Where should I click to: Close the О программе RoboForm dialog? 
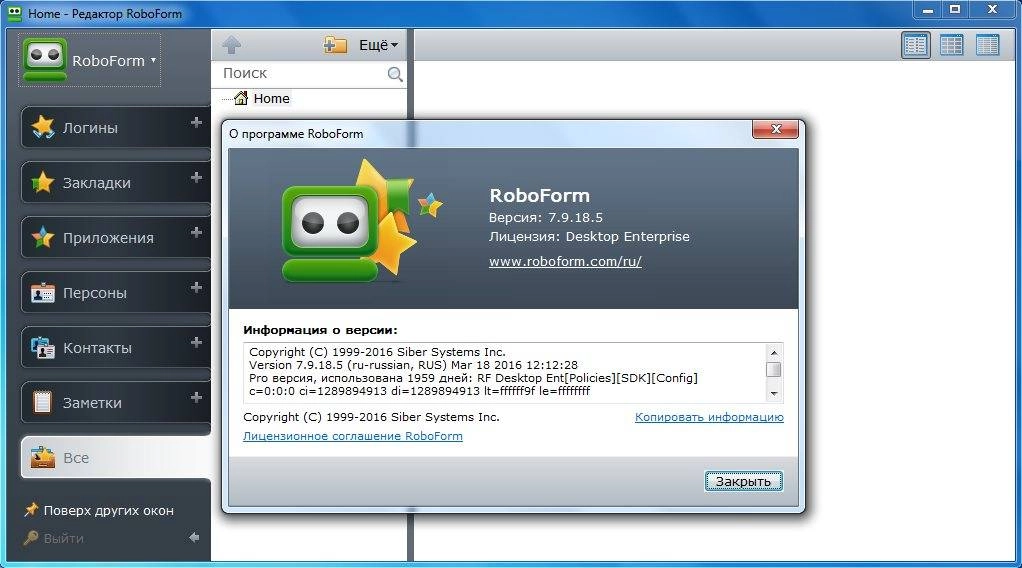775,129
